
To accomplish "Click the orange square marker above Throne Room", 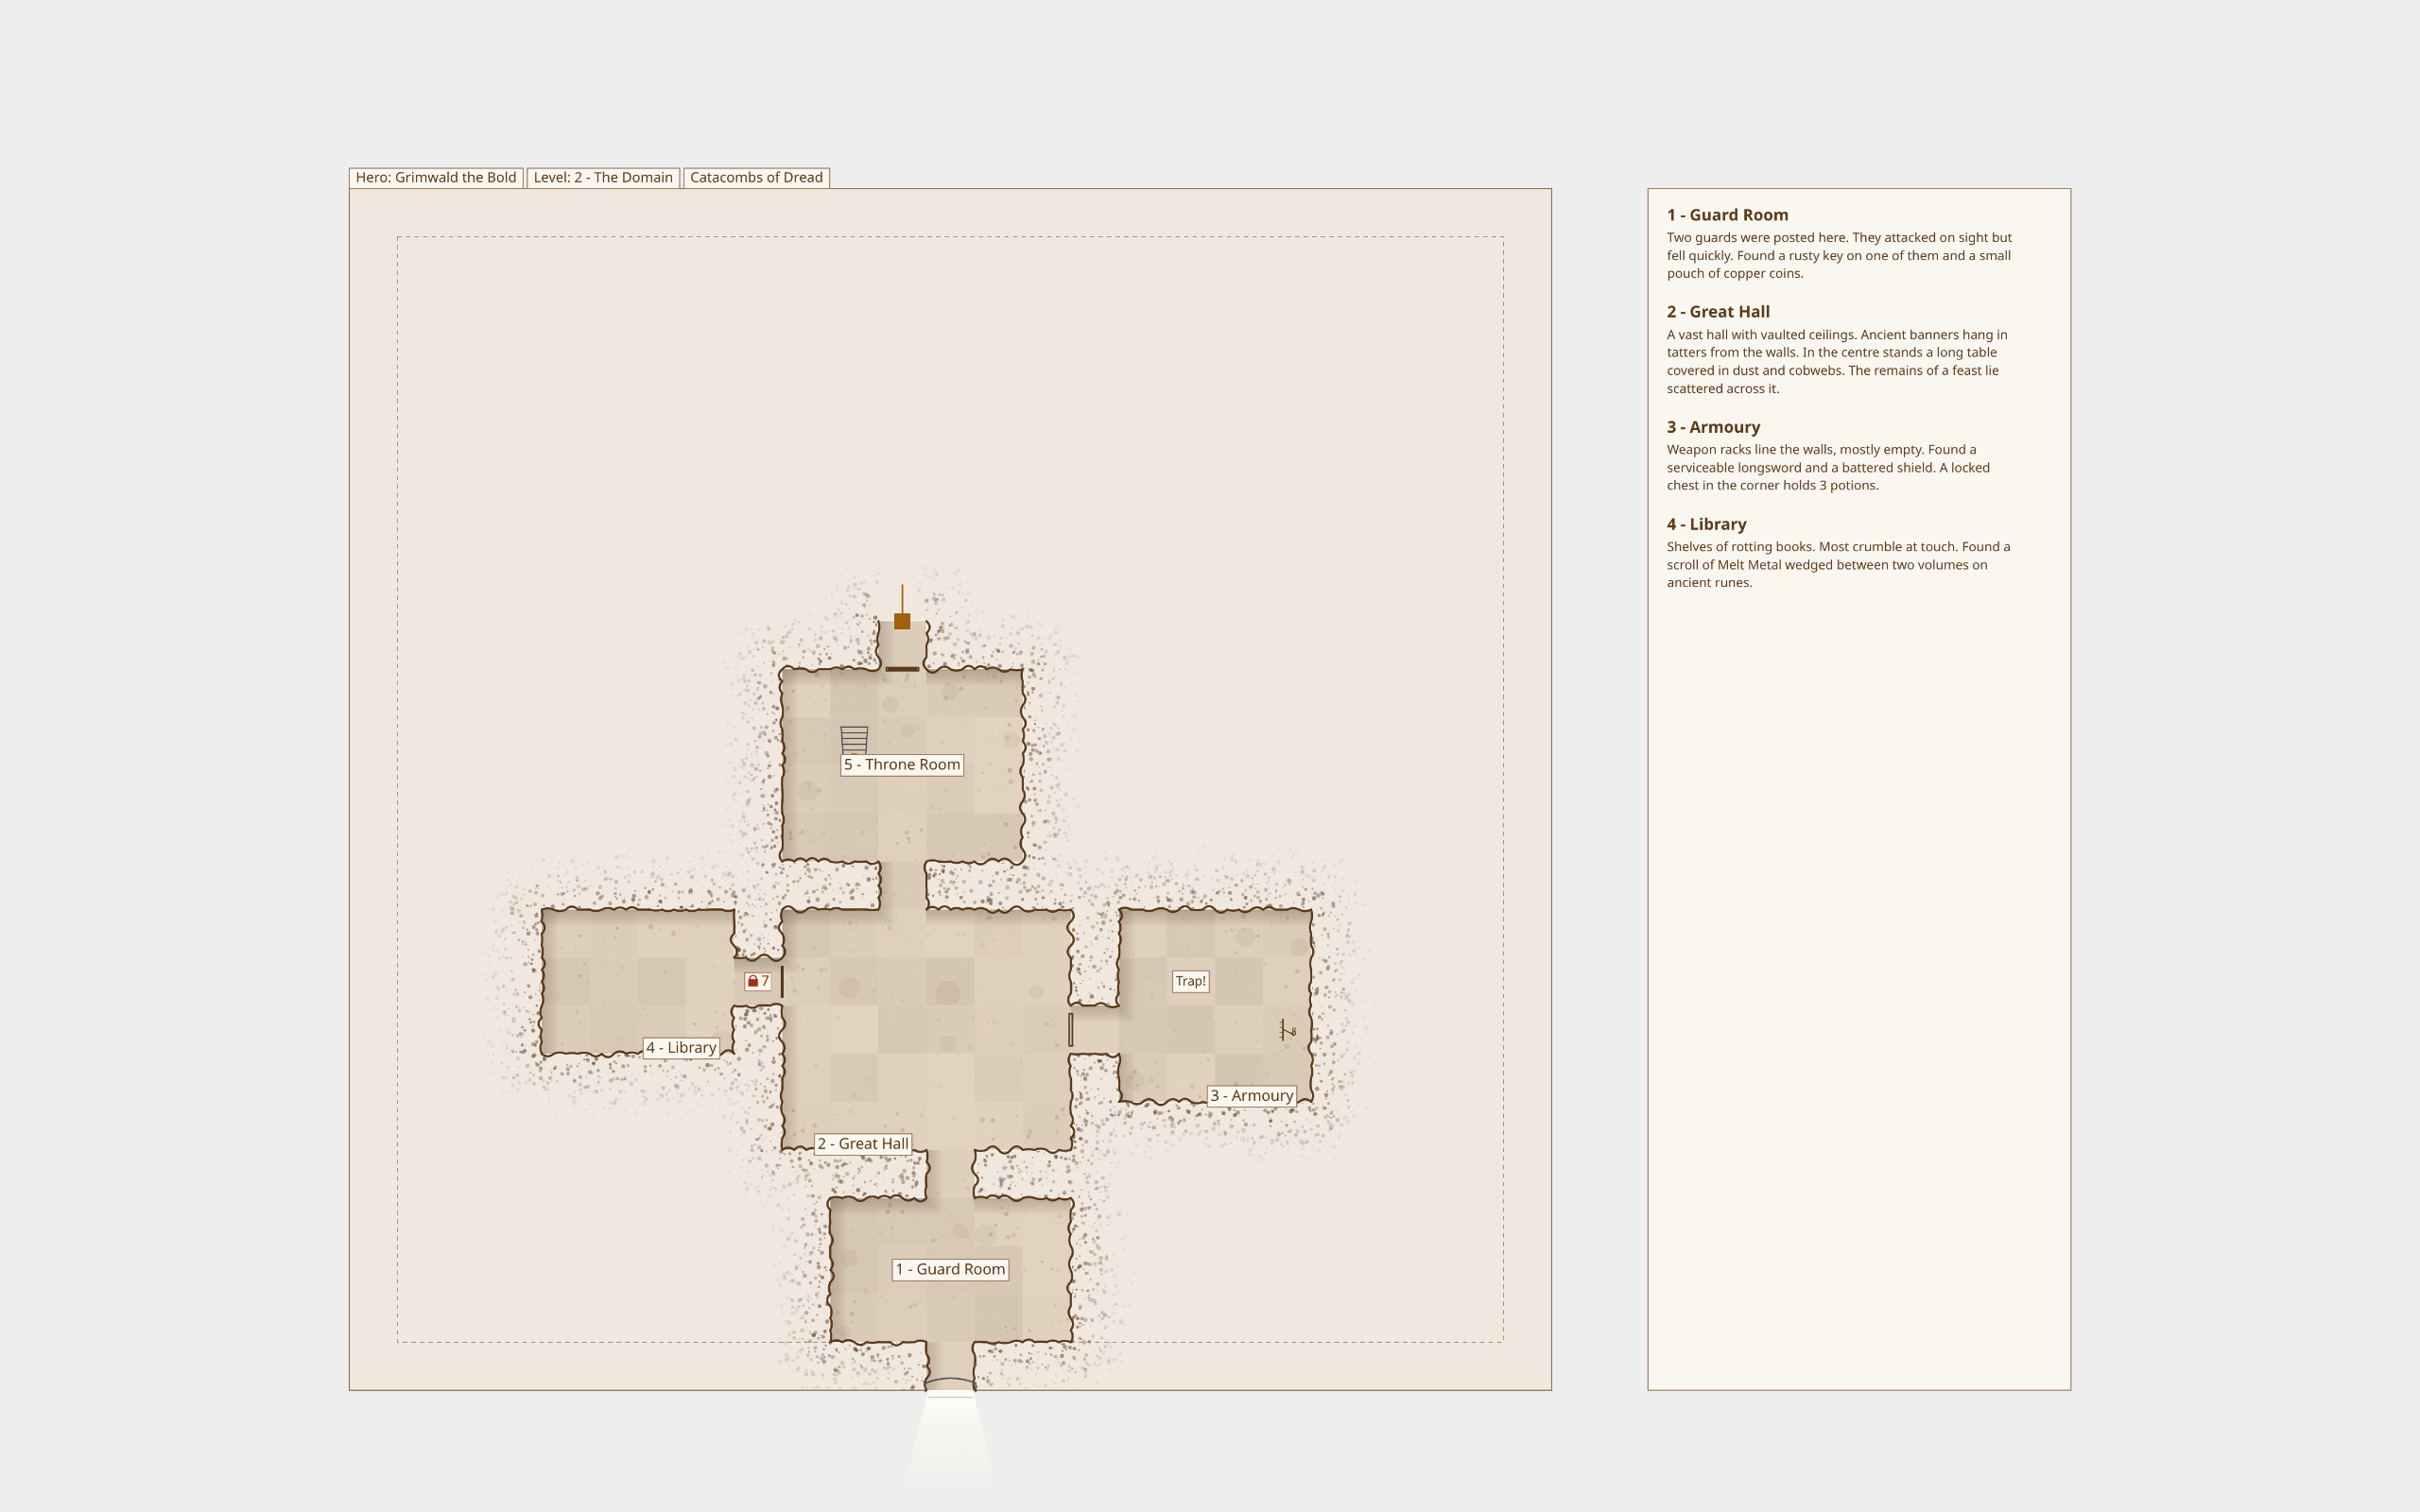I will point(902,621).
